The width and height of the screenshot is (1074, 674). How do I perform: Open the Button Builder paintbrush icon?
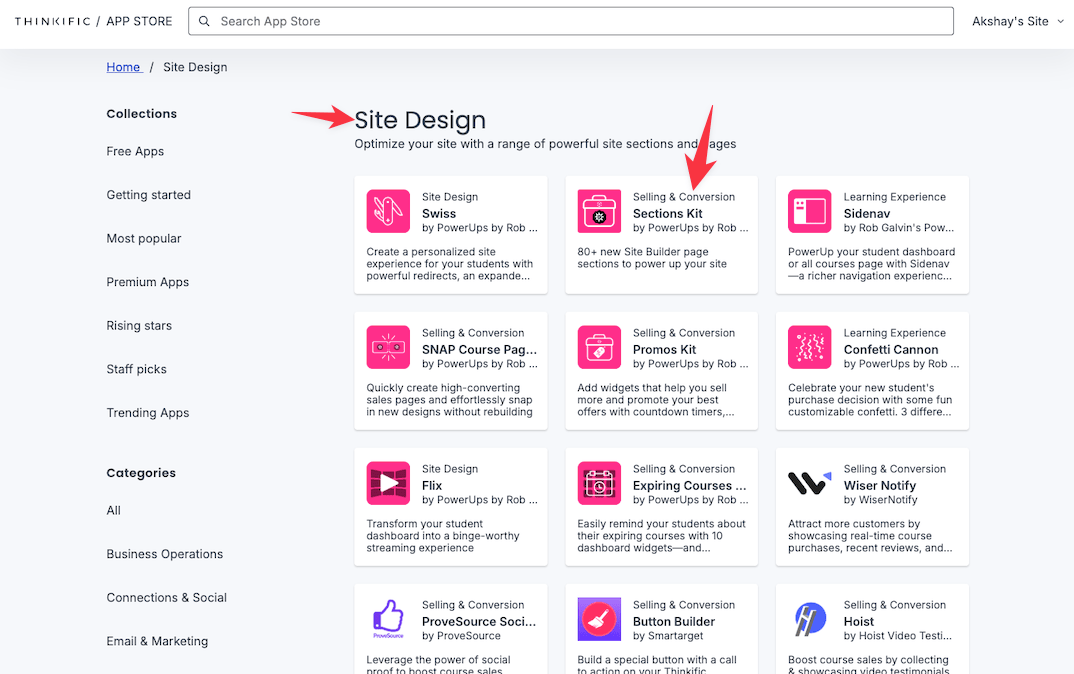pyautogui.click(x=598, y=617)
